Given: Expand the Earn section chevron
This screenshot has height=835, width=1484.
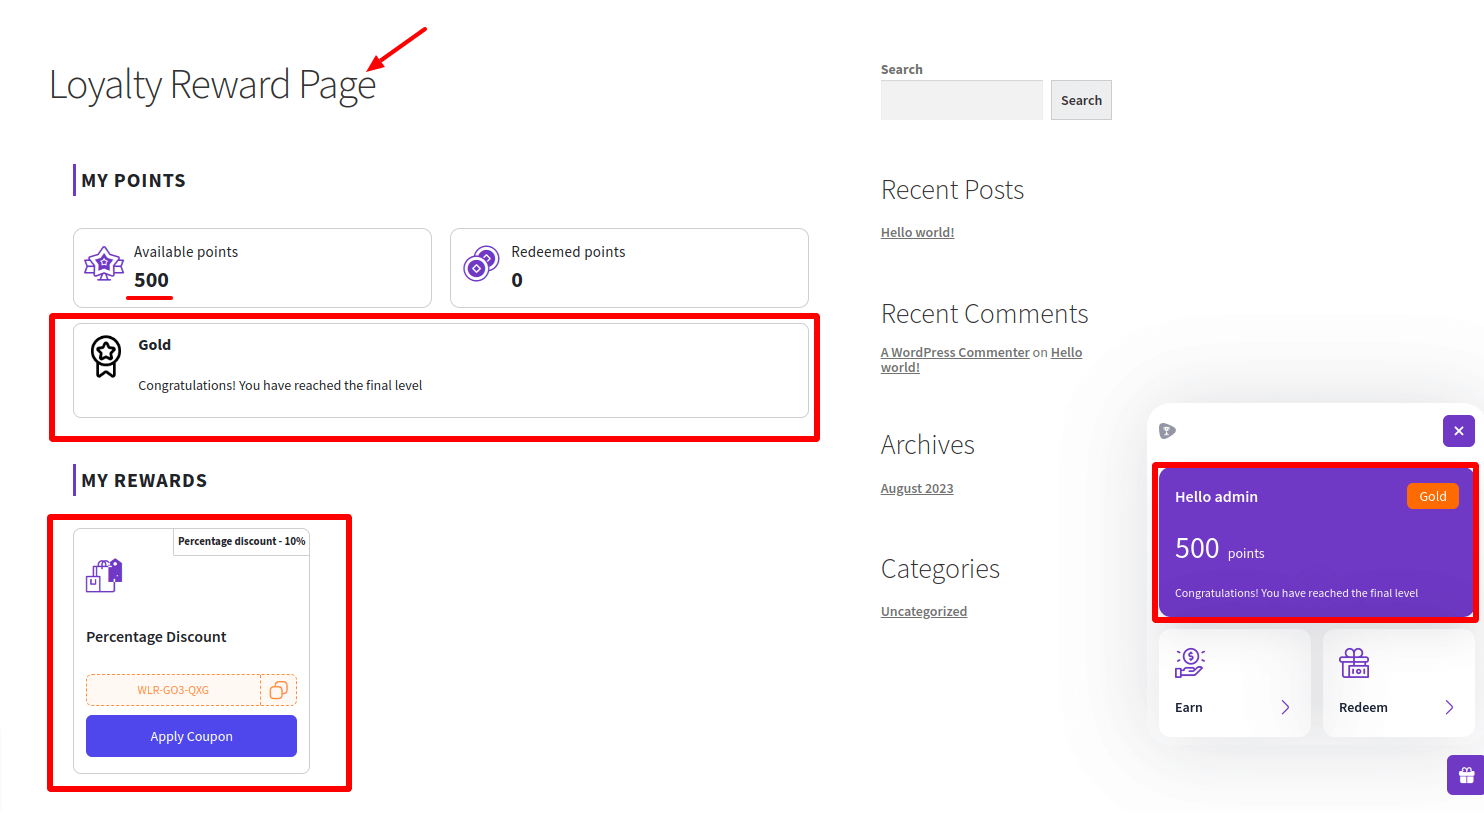Looking at the screenshot, I should [x=1286, y=707].
